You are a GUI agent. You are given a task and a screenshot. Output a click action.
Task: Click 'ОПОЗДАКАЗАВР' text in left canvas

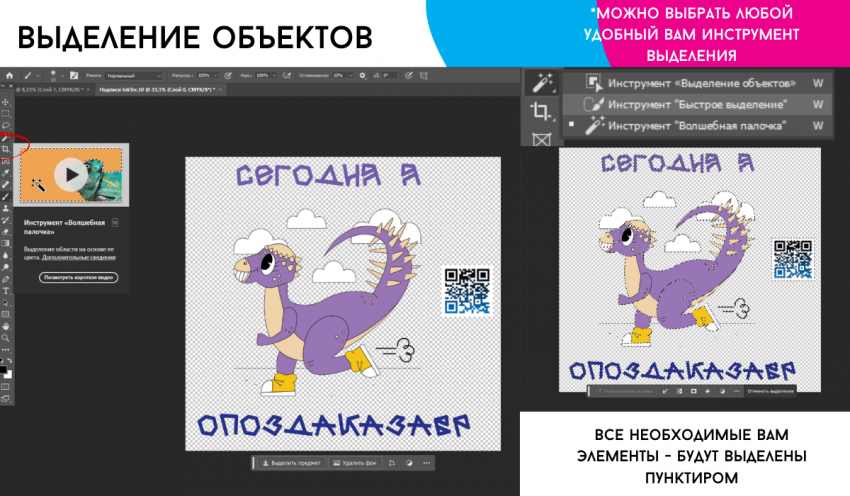pyautogui.click(x=333, y=426)
